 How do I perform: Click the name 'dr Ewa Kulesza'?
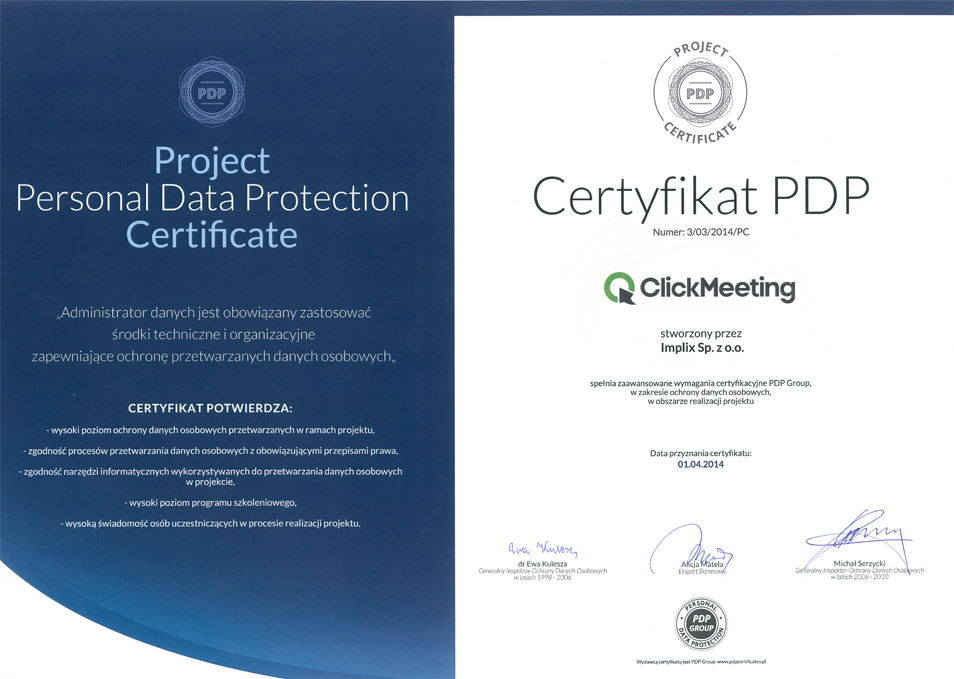543,564
